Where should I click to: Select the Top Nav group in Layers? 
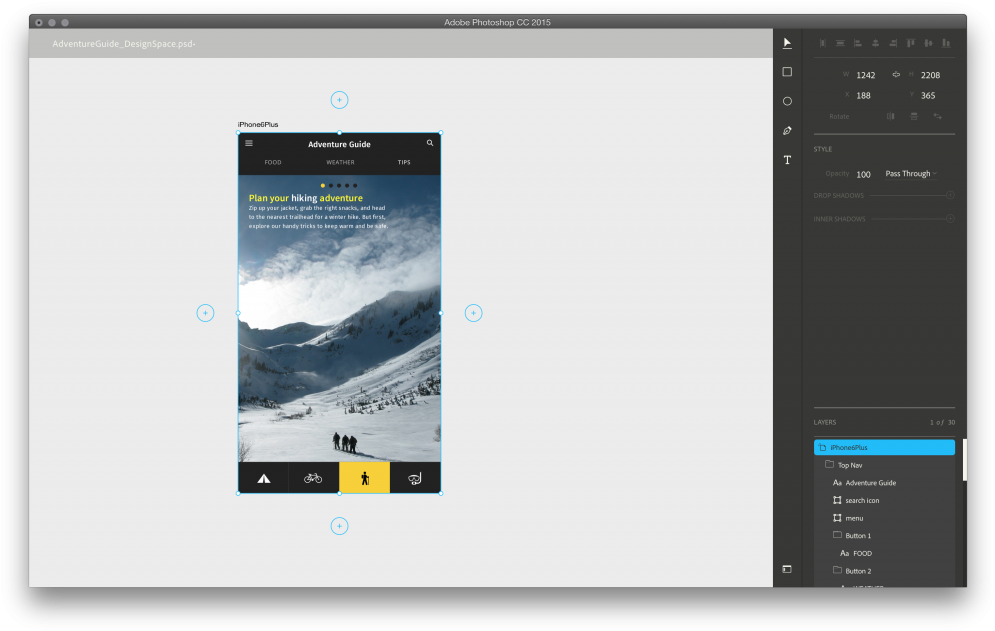[851, 465]
